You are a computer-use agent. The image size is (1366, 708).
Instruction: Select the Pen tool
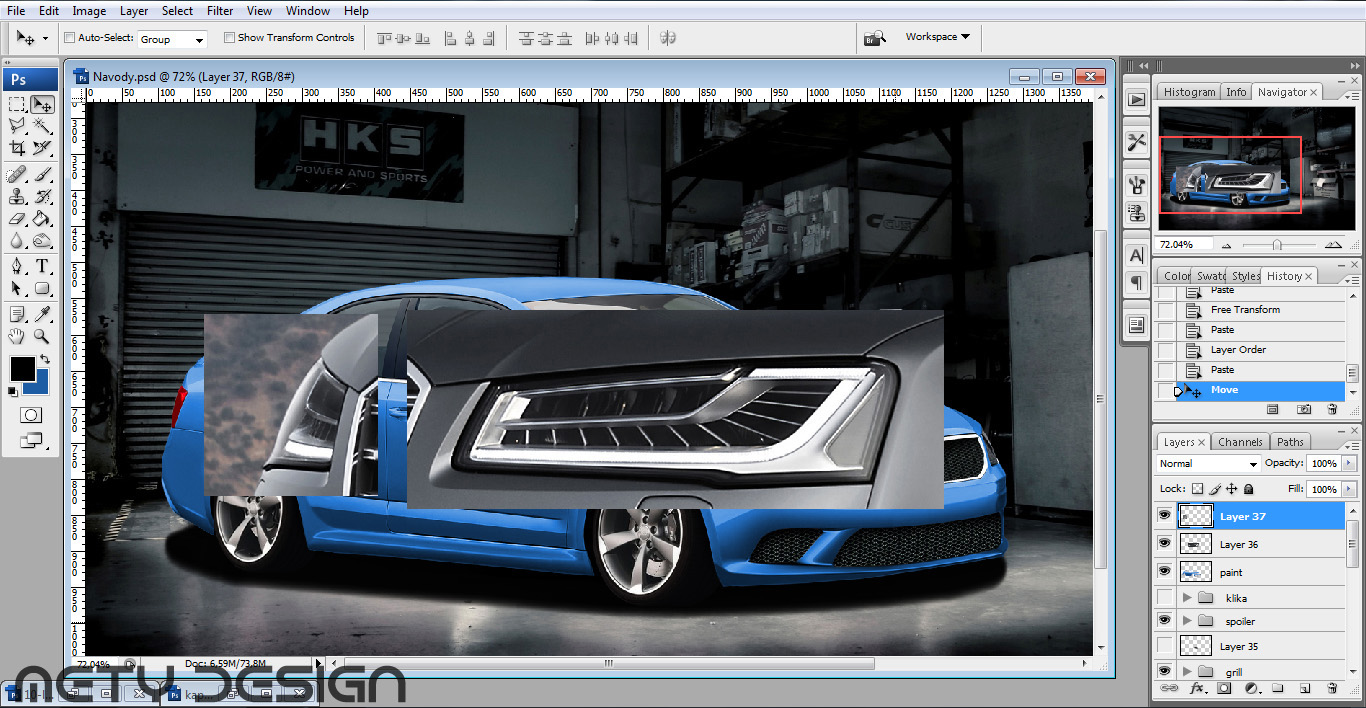[17, 266]
